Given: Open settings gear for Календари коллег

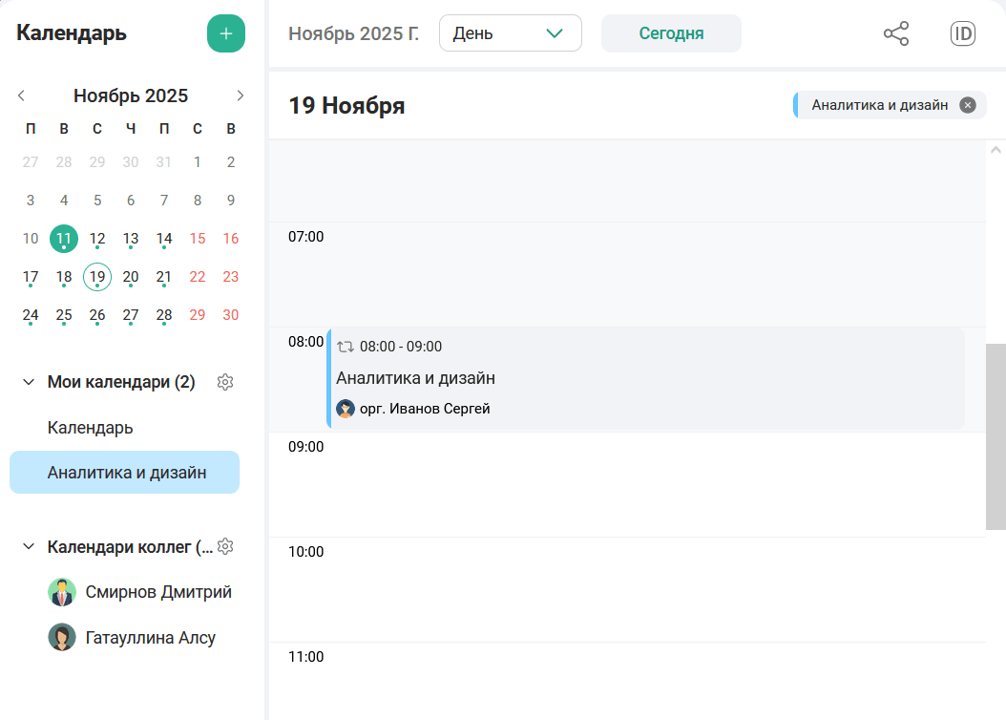Looking at the screenshot, I should [225, 547].
